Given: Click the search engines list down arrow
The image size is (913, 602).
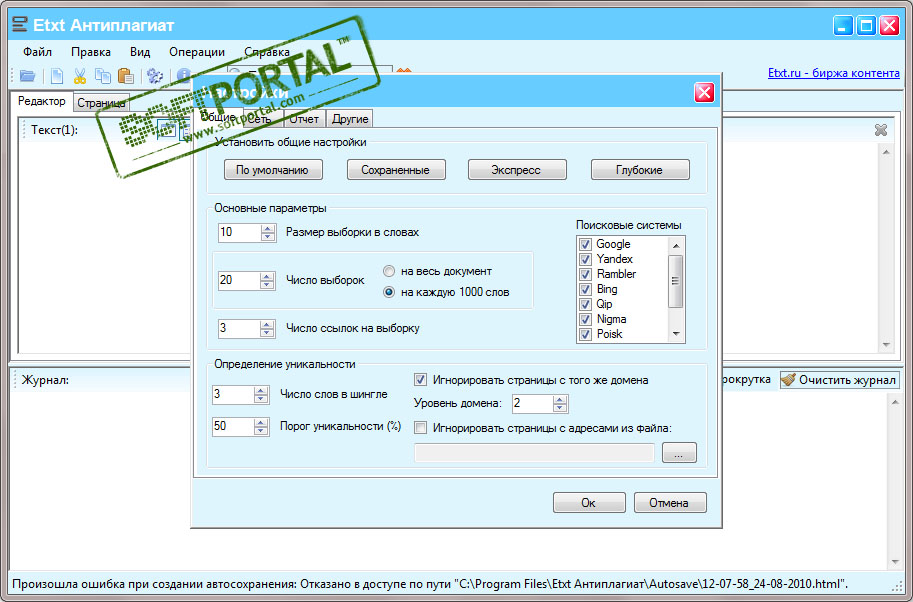Looking at the screenshot, I should (675, 334).
